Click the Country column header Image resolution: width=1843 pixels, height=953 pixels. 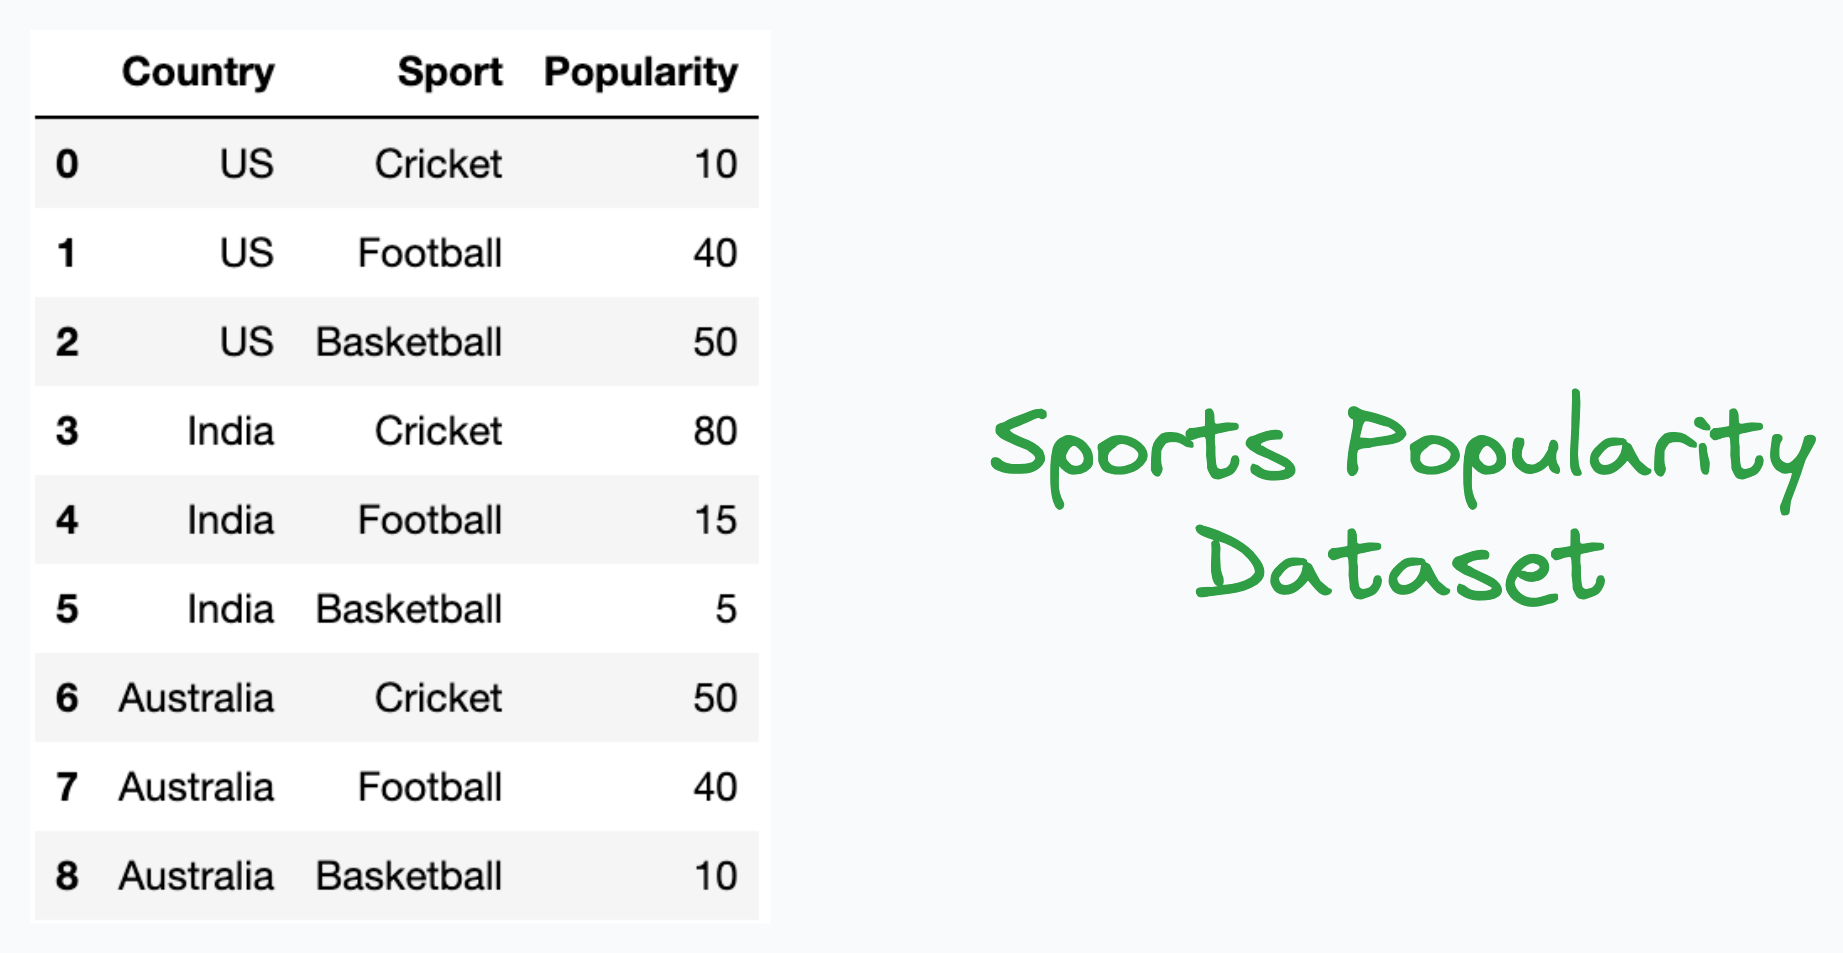click(x=198, y=72)
